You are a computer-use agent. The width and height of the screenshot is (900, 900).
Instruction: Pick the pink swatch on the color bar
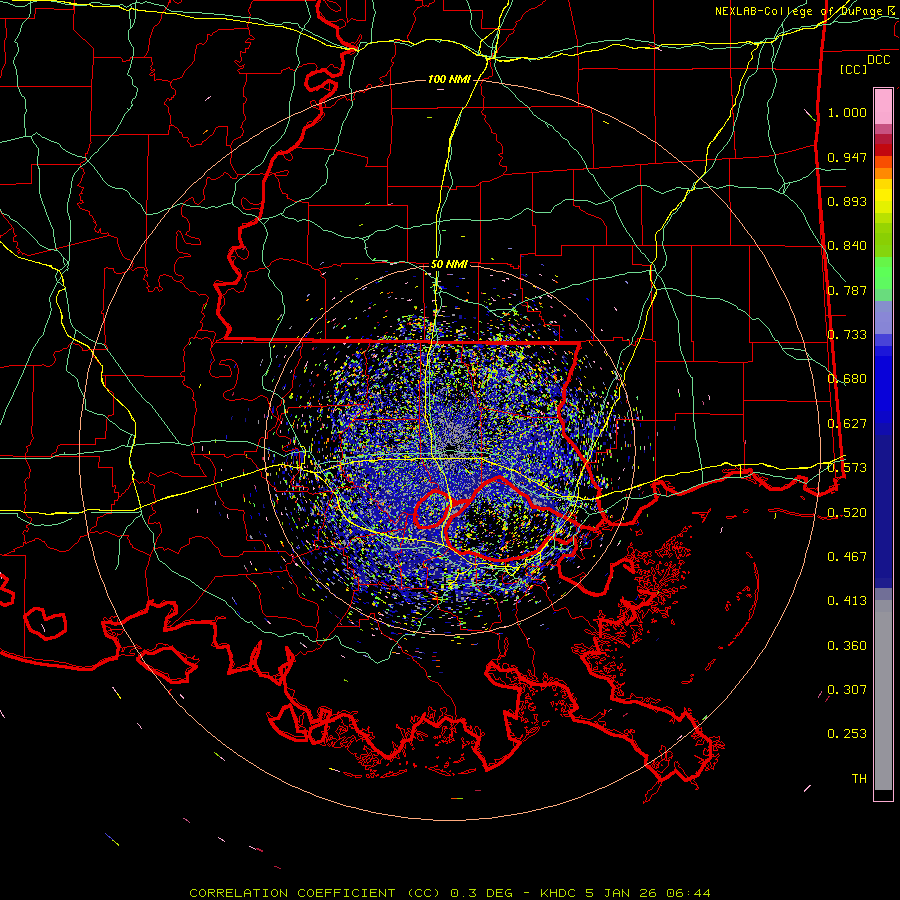point(883,107)
